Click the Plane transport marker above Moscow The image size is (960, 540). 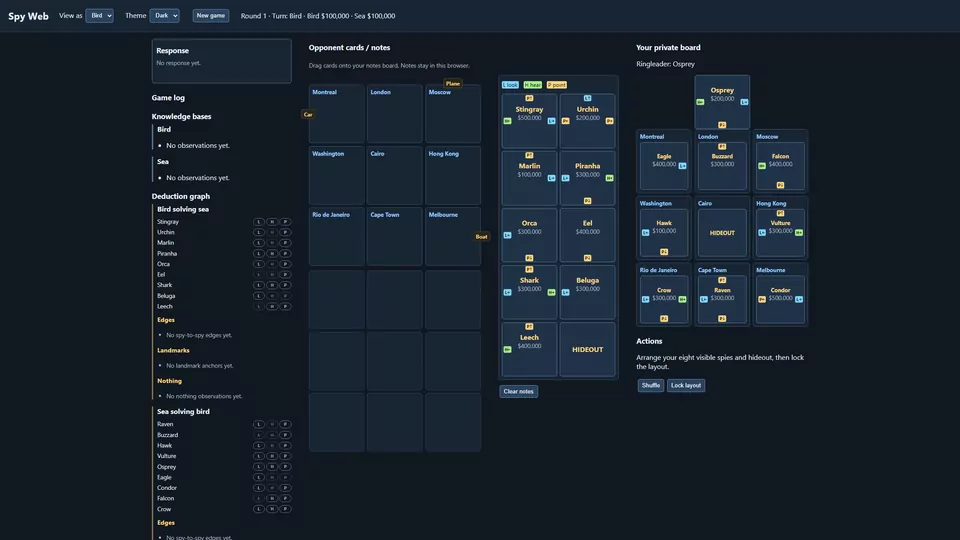click(x=452, y=83)
